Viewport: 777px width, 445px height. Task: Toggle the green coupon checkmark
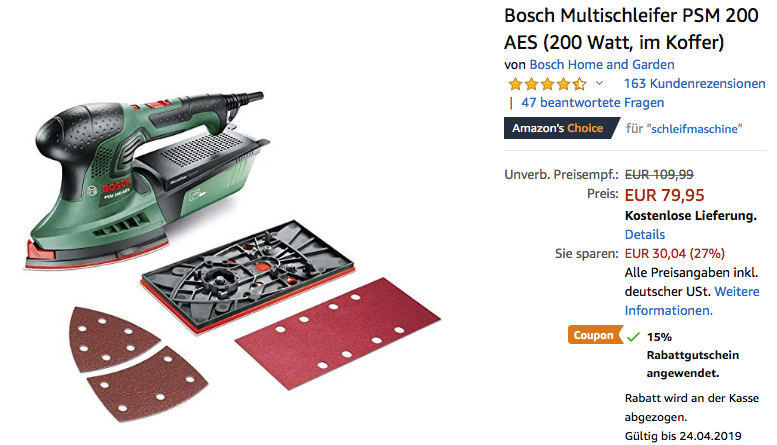[633, 337]
